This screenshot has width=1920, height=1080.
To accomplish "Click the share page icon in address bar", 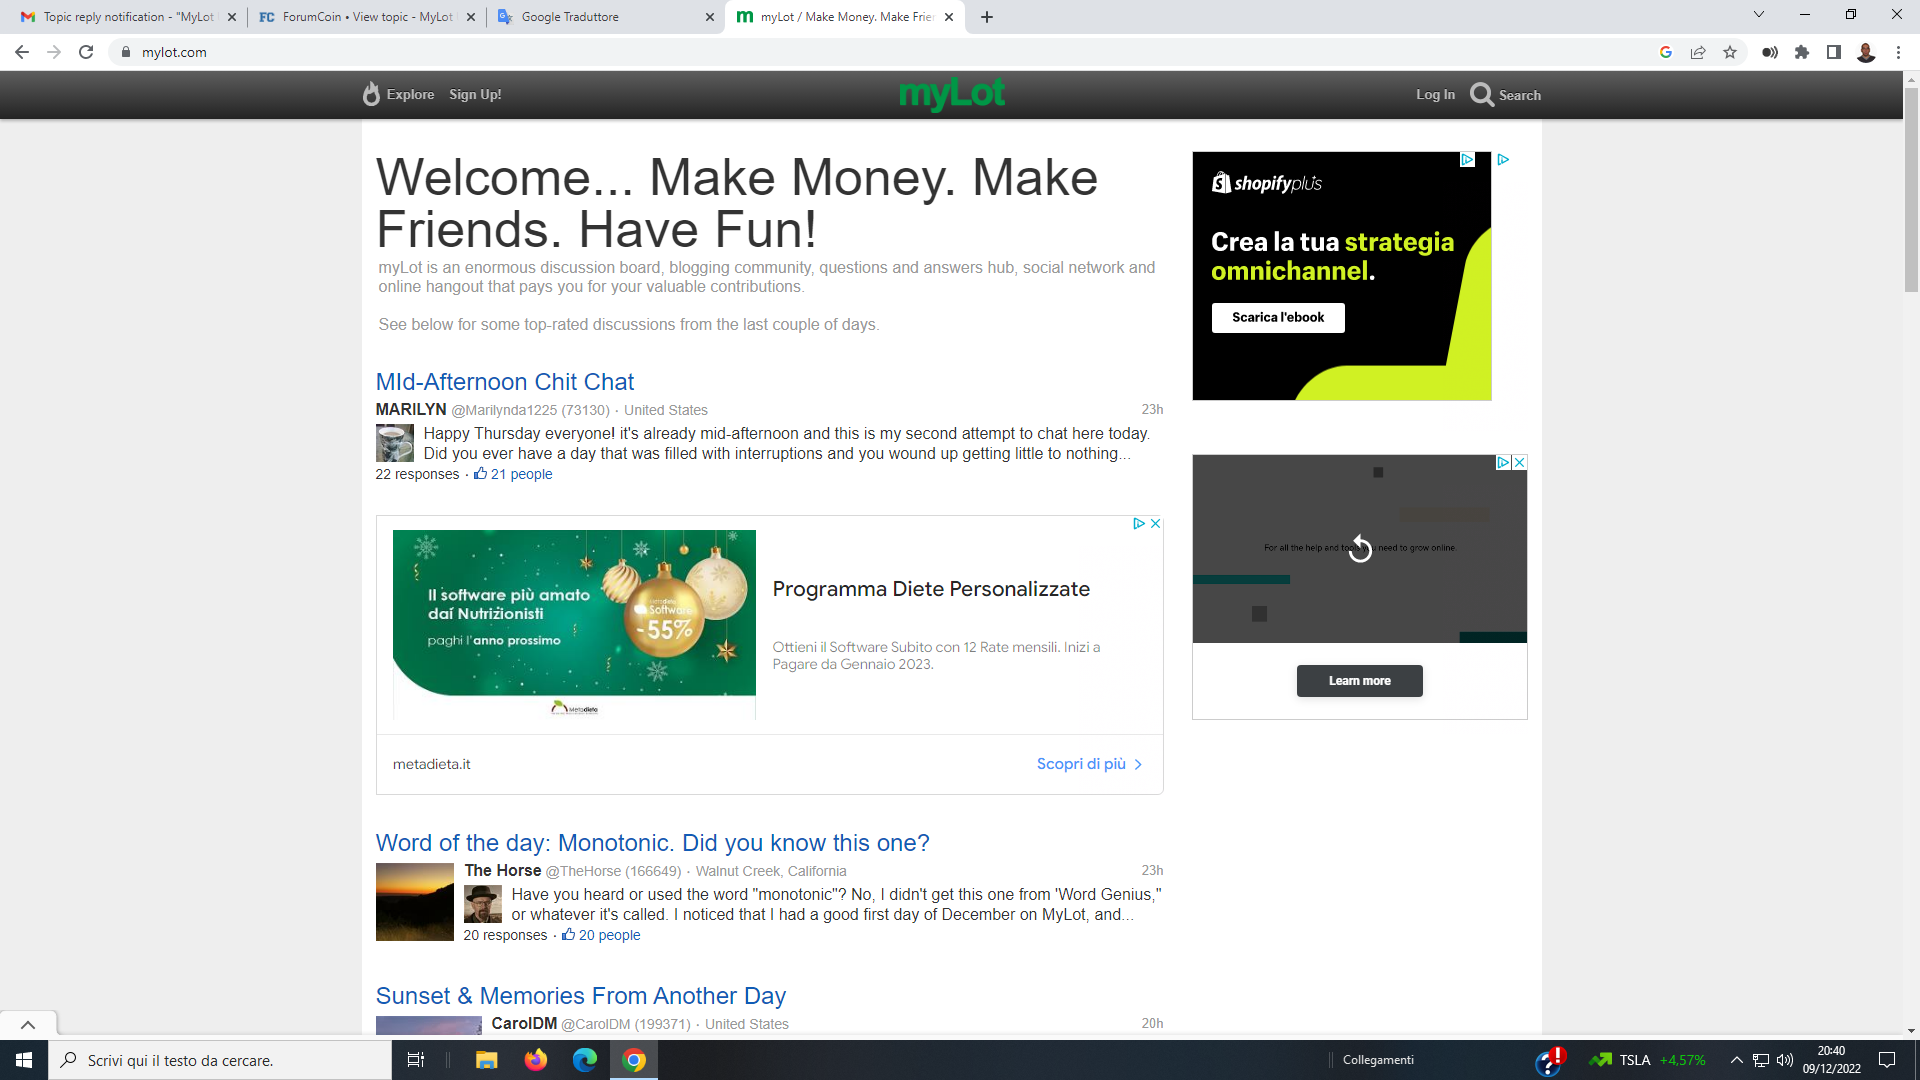I will point(1698,52).
